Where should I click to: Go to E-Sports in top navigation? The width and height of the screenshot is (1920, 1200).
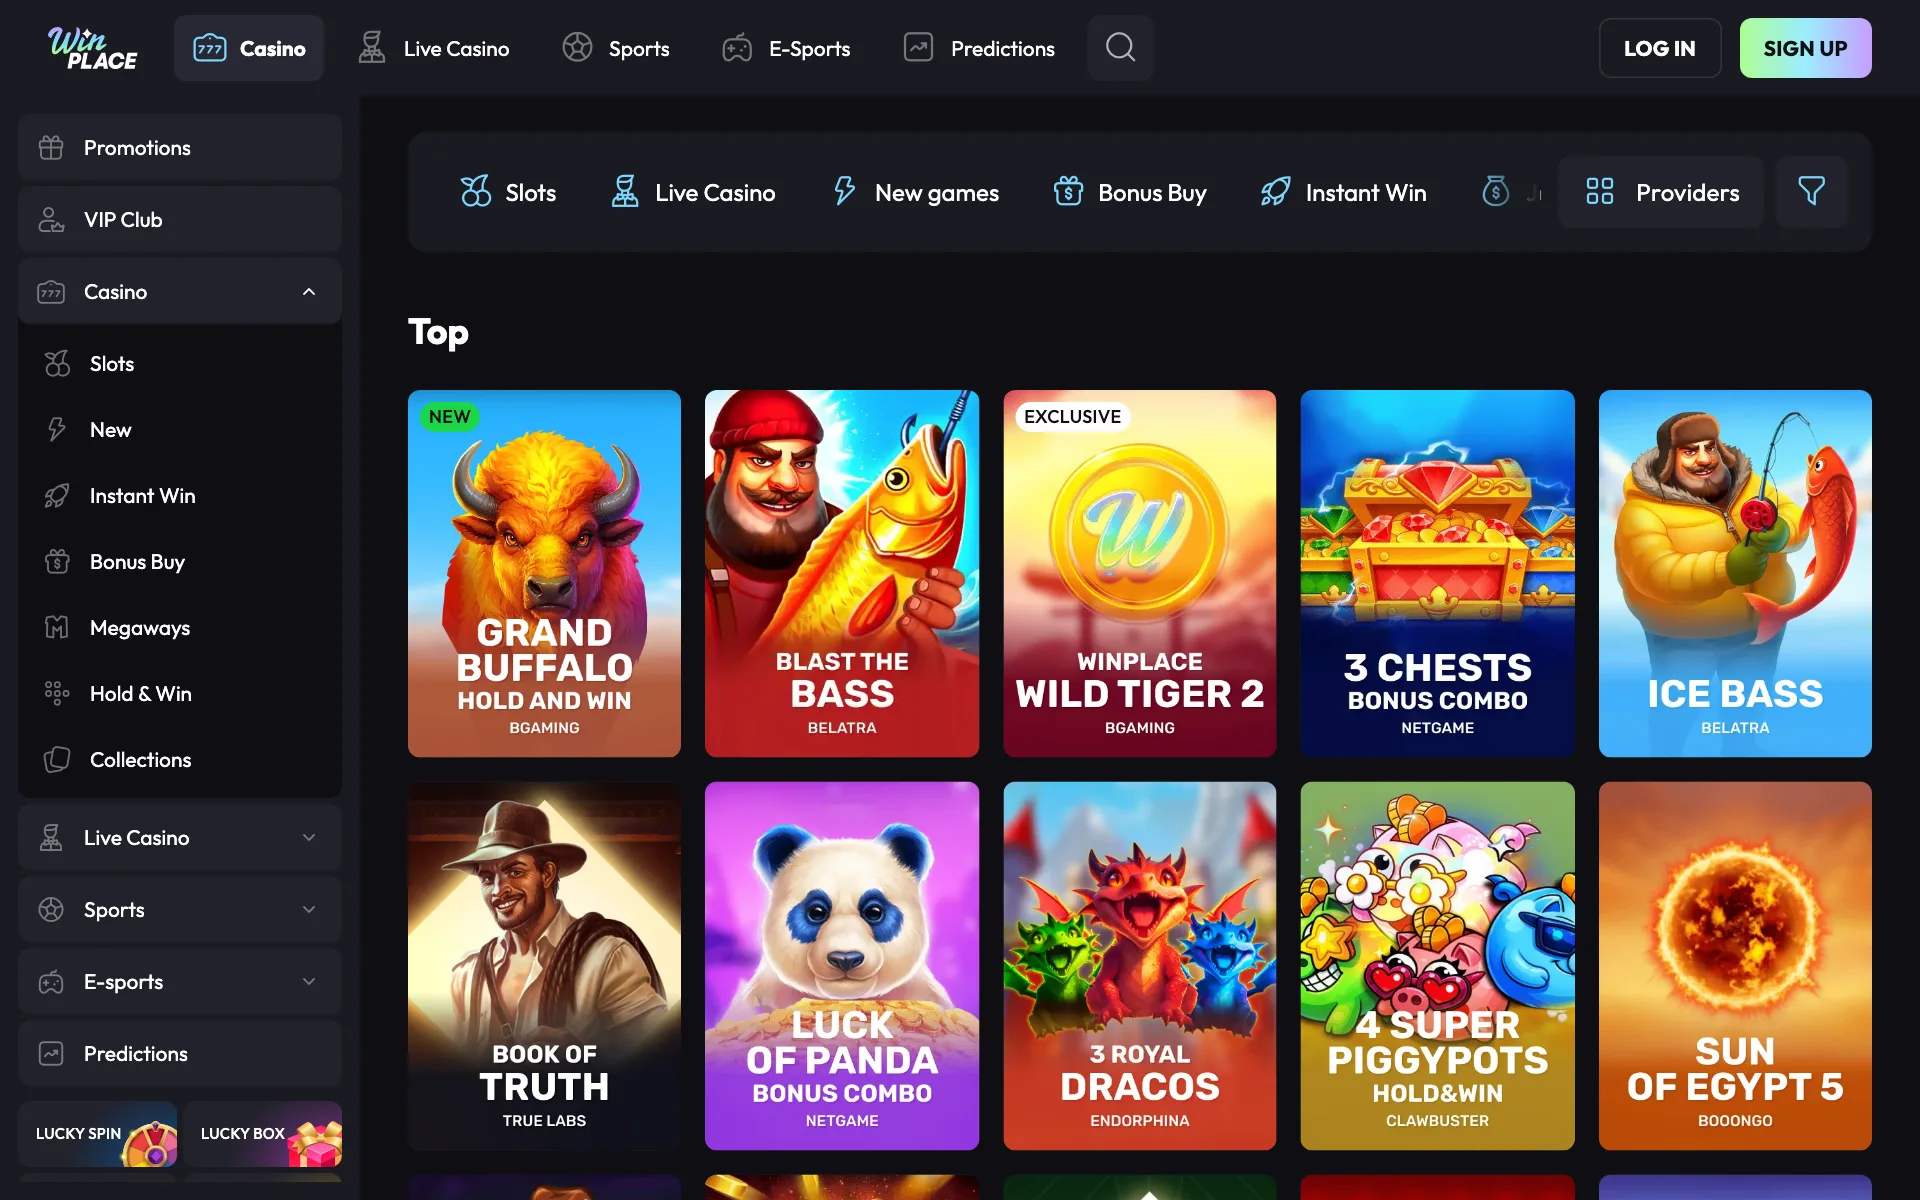pyautogui.click(x=787, y=48)
